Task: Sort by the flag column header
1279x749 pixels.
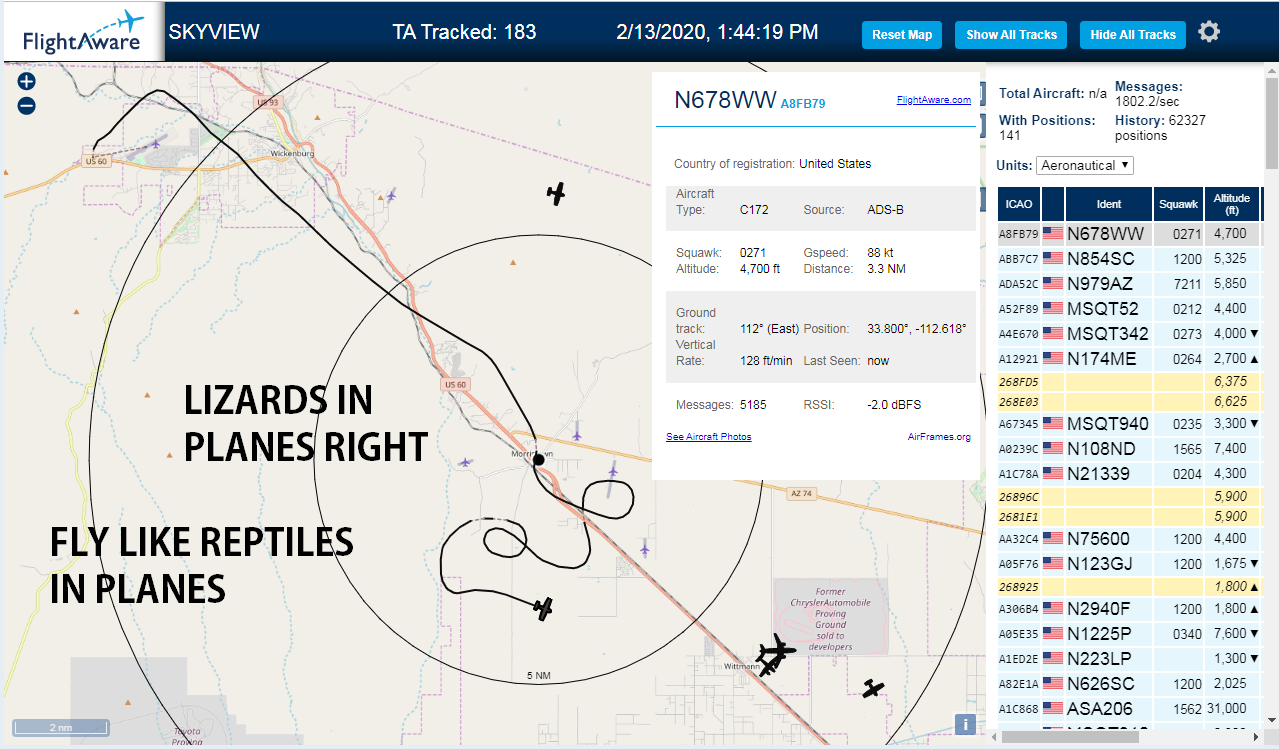Action: (1053, 204)
